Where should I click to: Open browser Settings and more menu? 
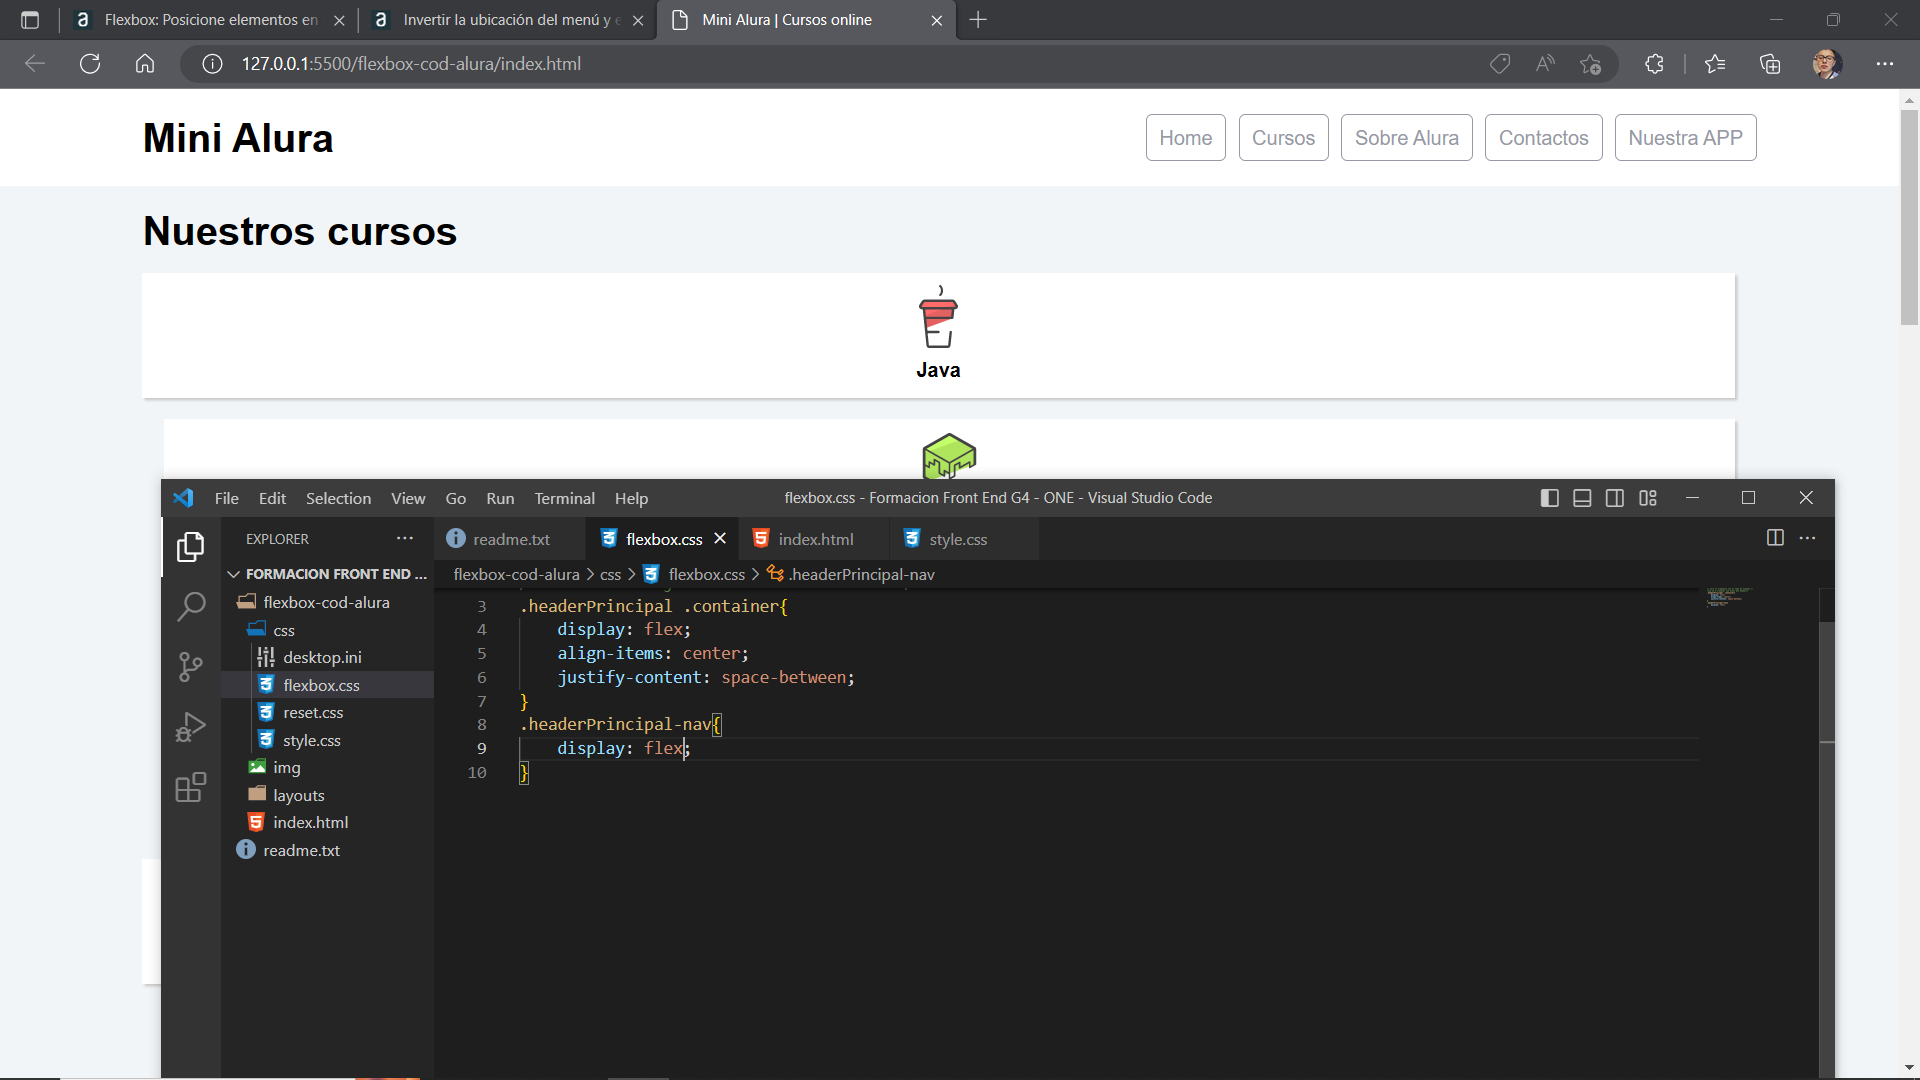(1885, 64)
